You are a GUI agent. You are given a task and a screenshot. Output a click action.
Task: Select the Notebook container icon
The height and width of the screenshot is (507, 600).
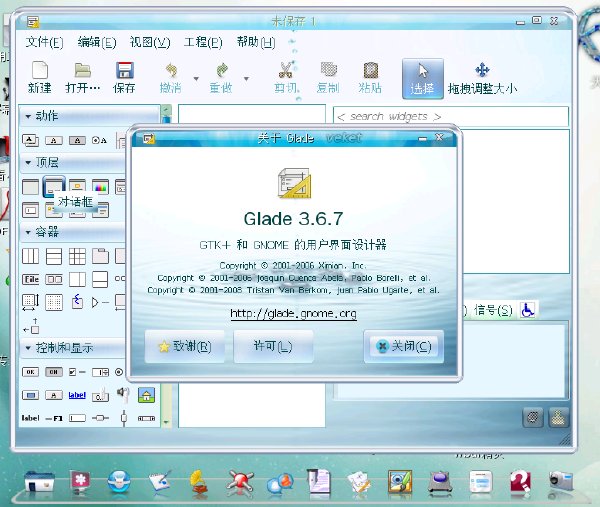100,256
